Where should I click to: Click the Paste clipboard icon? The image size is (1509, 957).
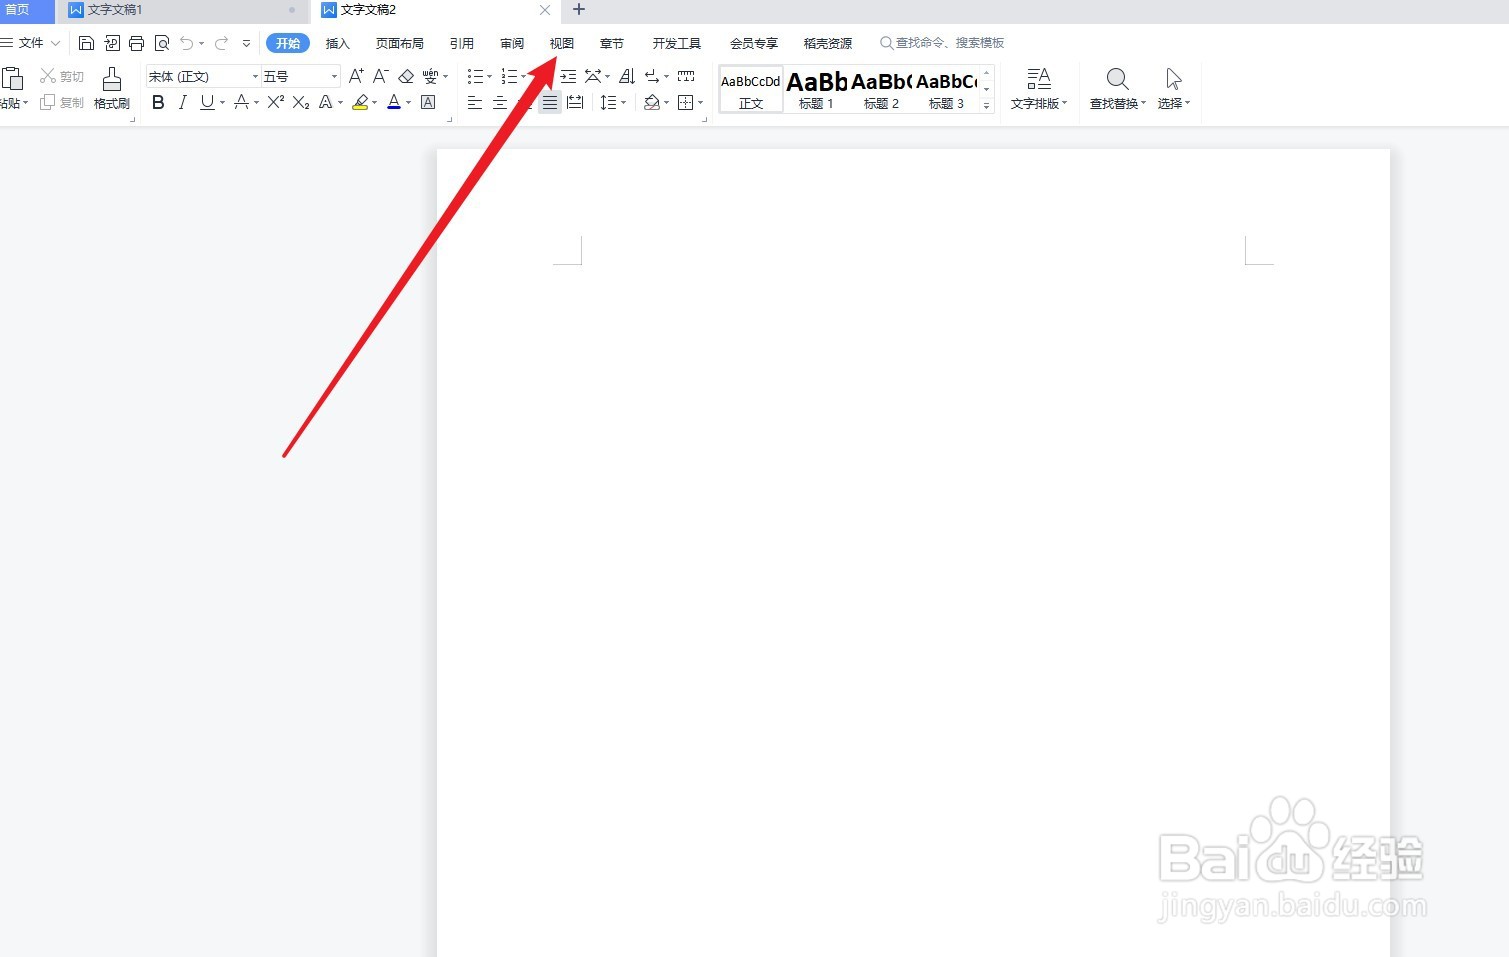click(12, 79)
